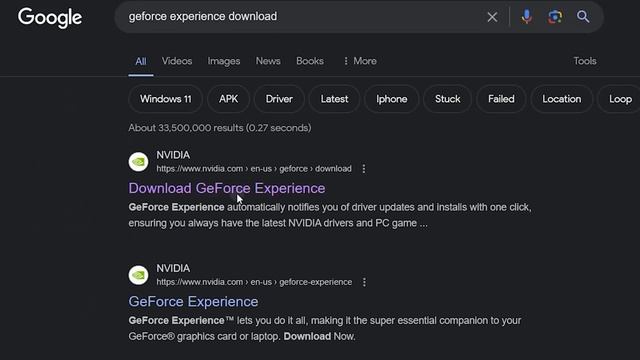Apply the Failed filter chip

[x=501, y=99]
